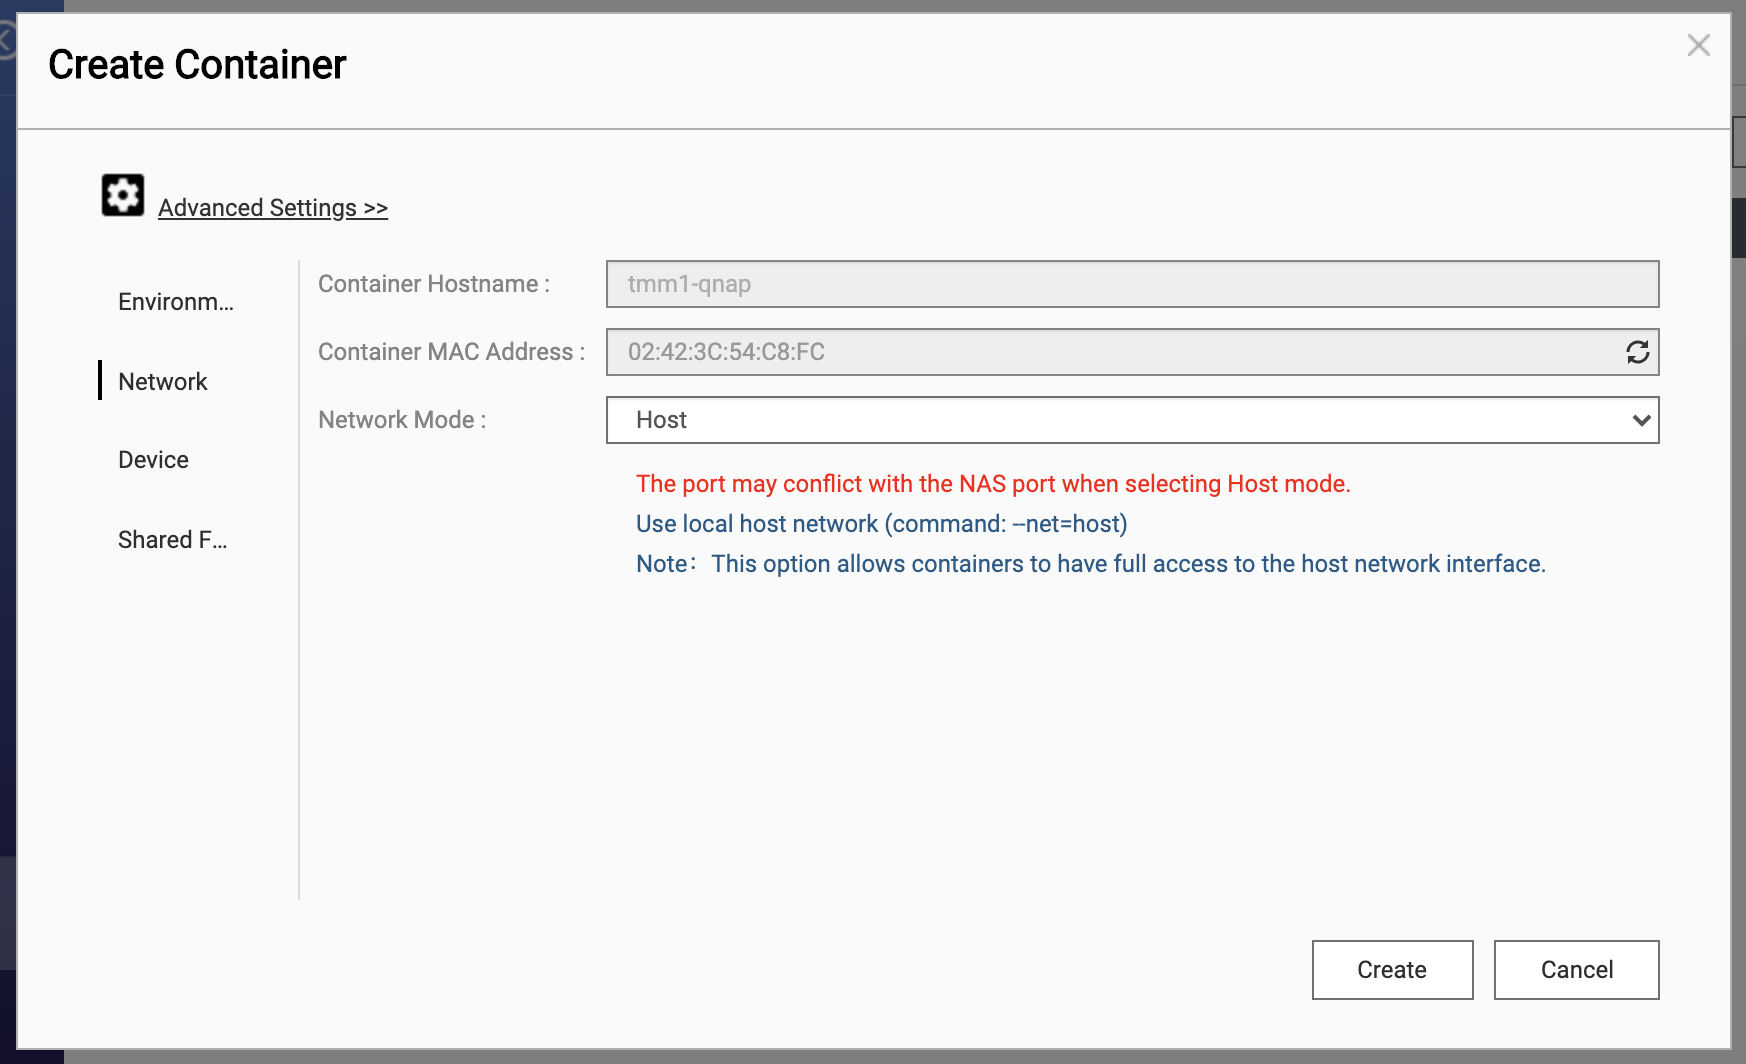Image resolution: width=1746 pixels, height=1064 pixels.
Task: Click the Container MAC Address label
Action: (x=451, y=352)
